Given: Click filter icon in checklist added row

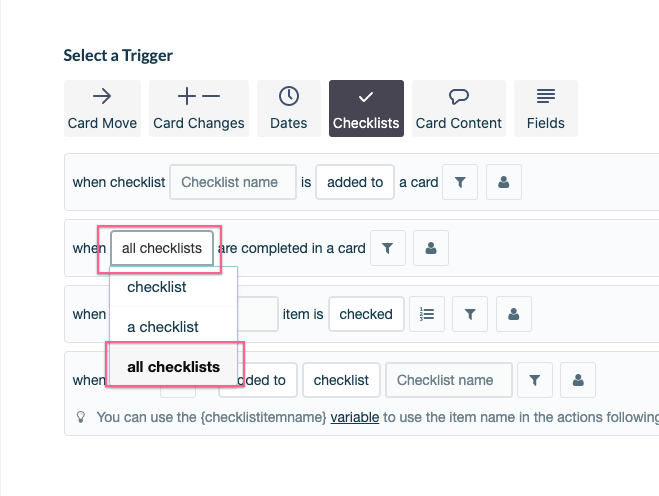Looking at the screenshot, I should pos(460,182).
